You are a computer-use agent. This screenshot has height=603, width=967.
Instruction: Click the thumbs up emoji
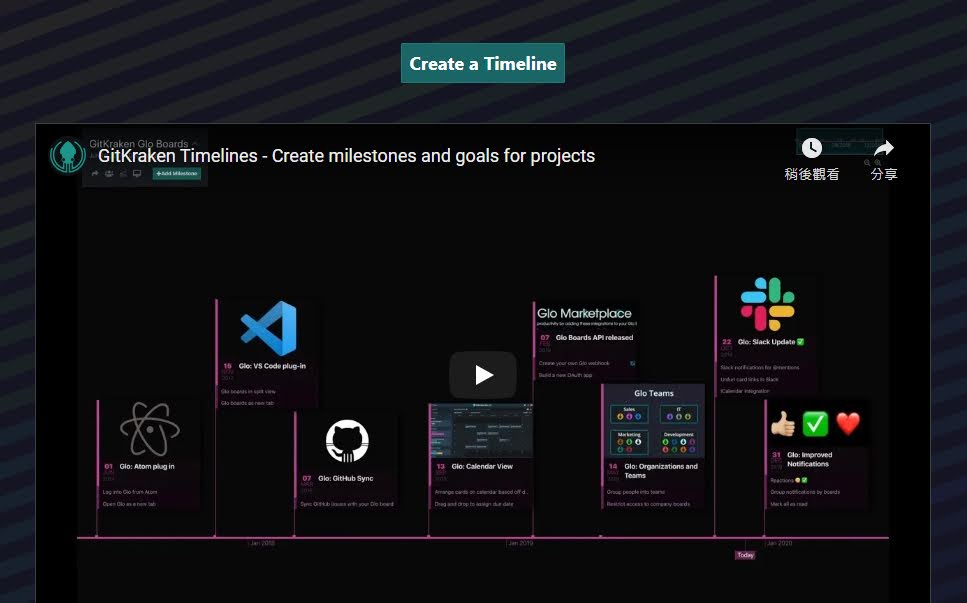783,424
